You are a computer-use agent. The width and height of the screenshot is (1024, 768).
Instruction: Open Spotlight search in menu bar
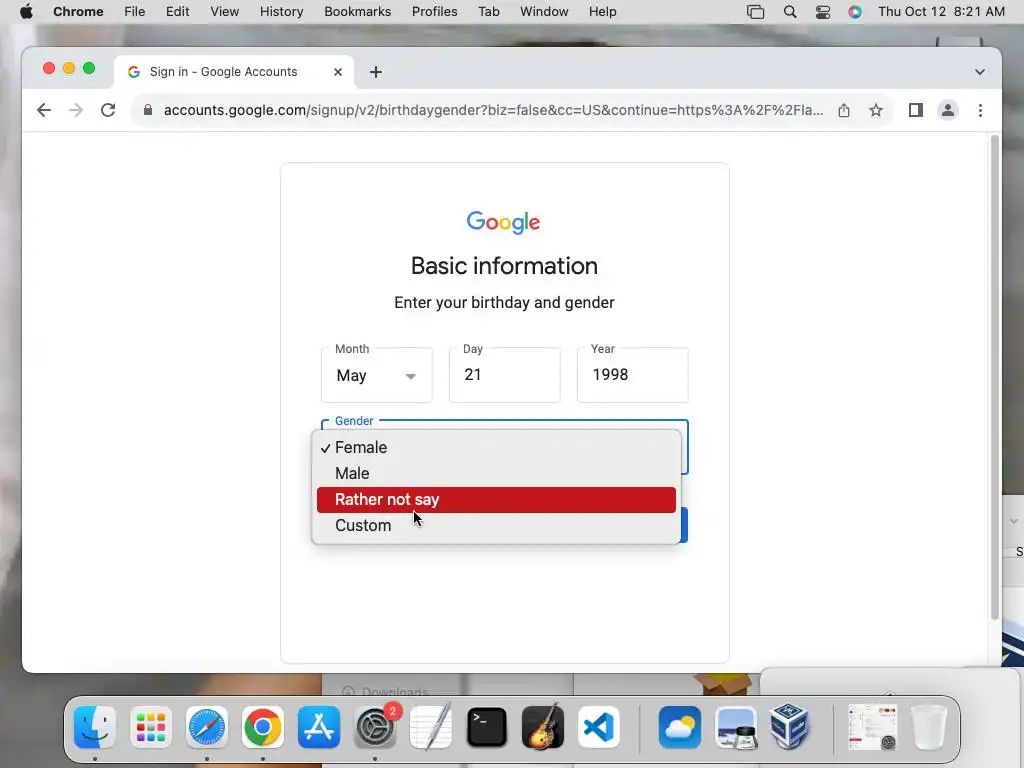click(790, 12)
